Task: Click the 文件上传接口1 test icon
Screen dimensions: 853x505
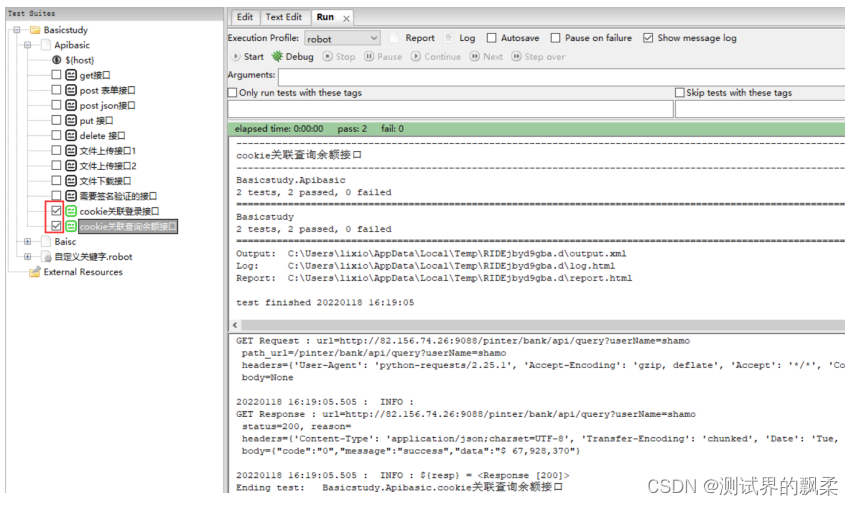Action: (71, 150)
